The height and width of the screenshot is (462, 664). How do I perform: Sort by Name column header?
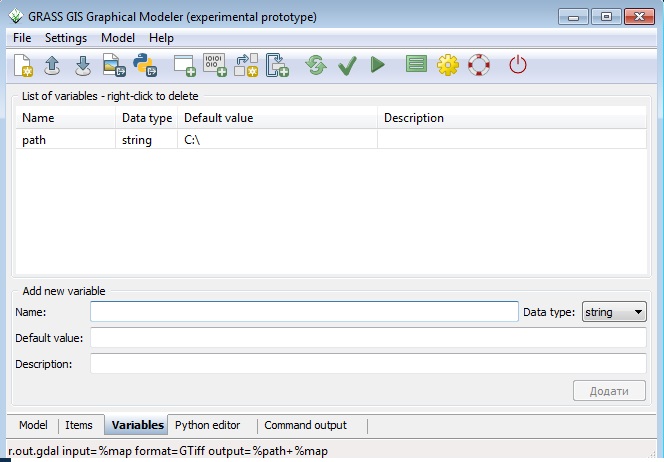click(66, 118)
